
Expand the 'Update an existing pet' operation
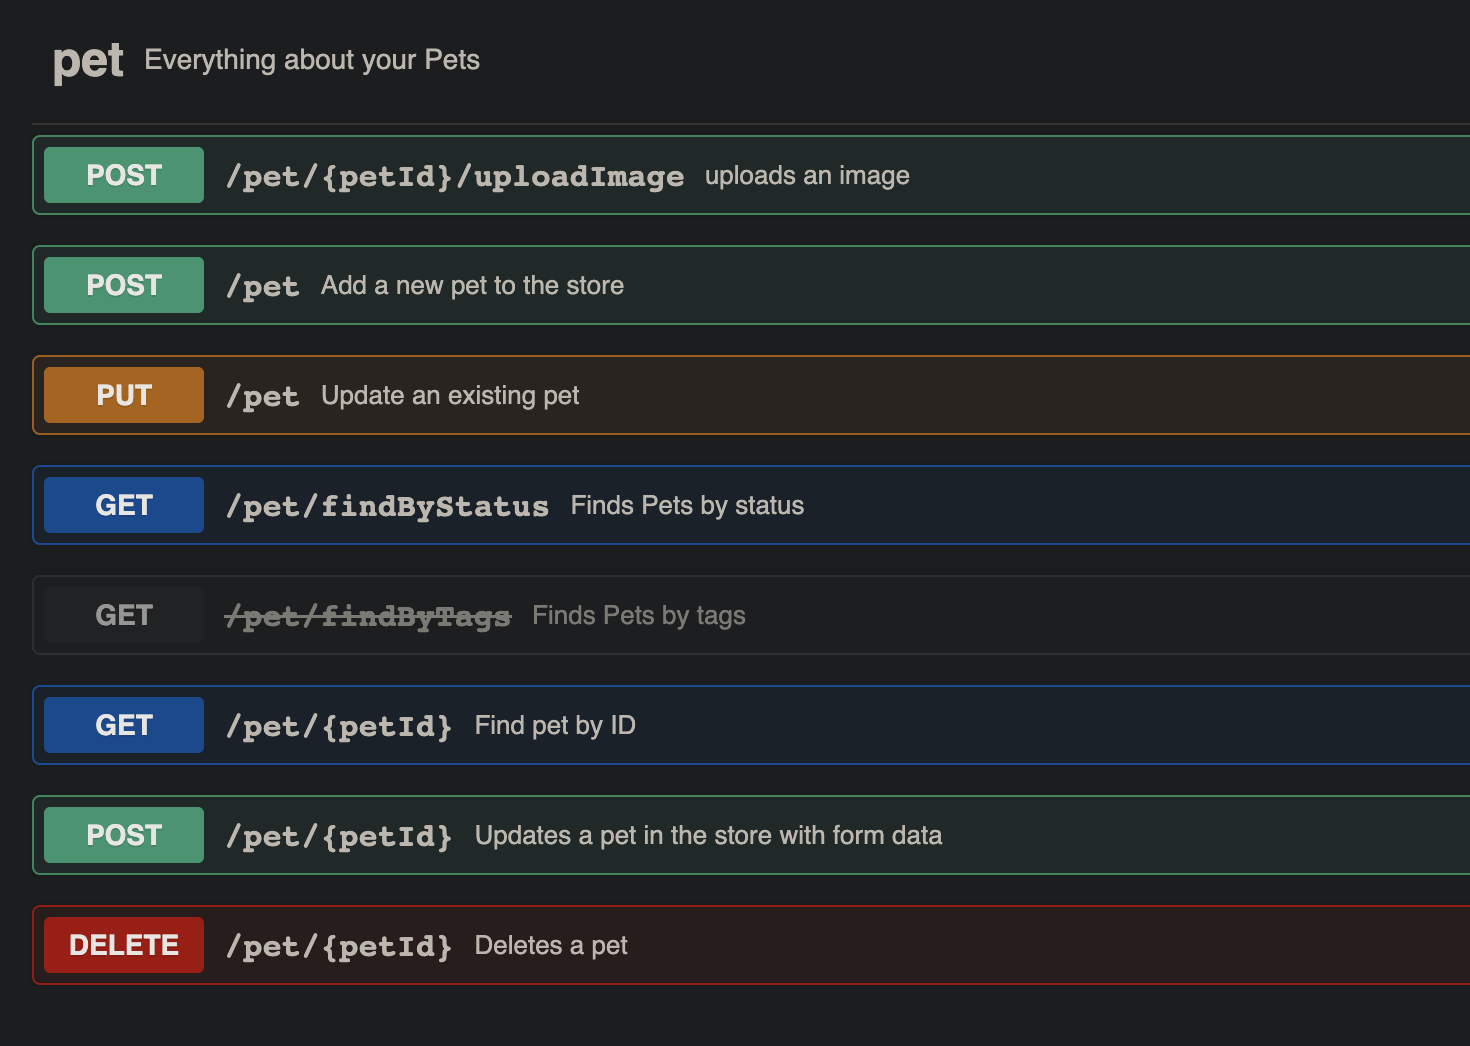click(x=450, y=396)
